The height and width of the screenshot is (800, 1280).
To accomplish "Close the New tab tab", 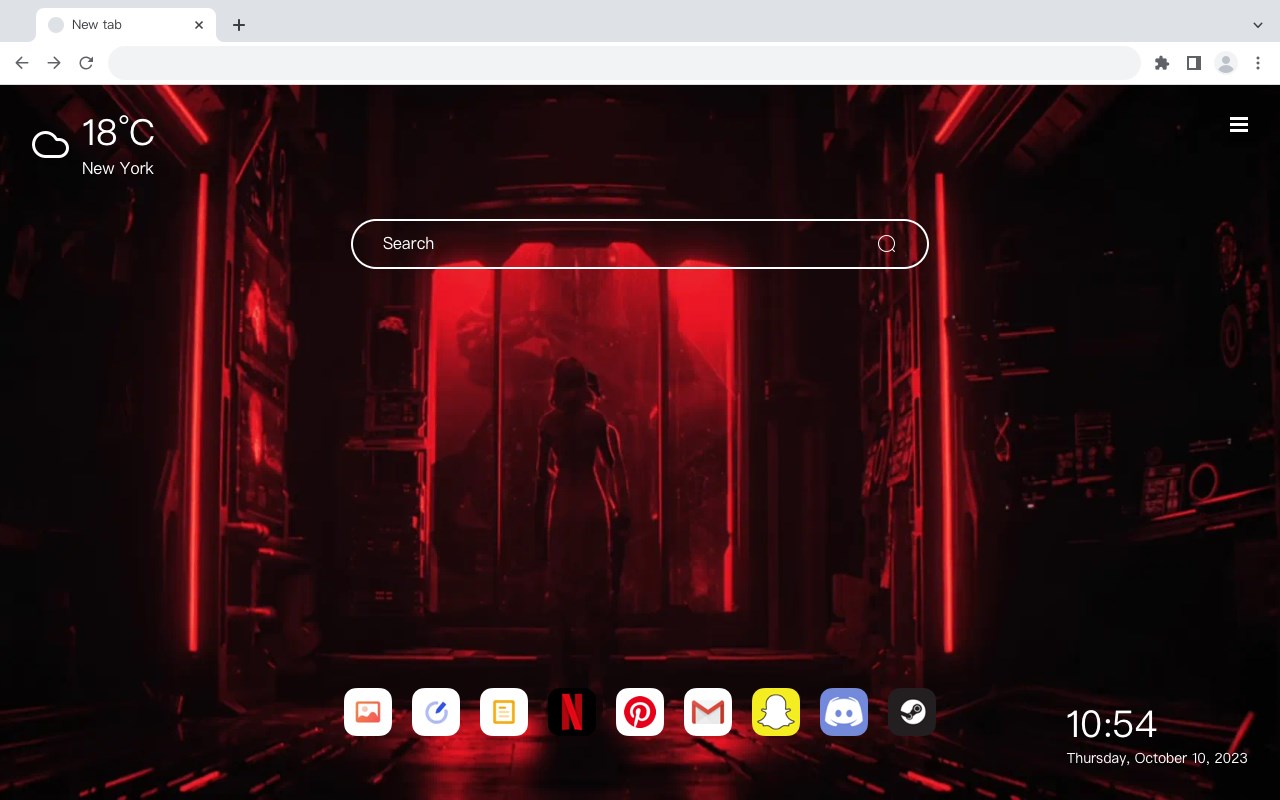I will point(199,25).
